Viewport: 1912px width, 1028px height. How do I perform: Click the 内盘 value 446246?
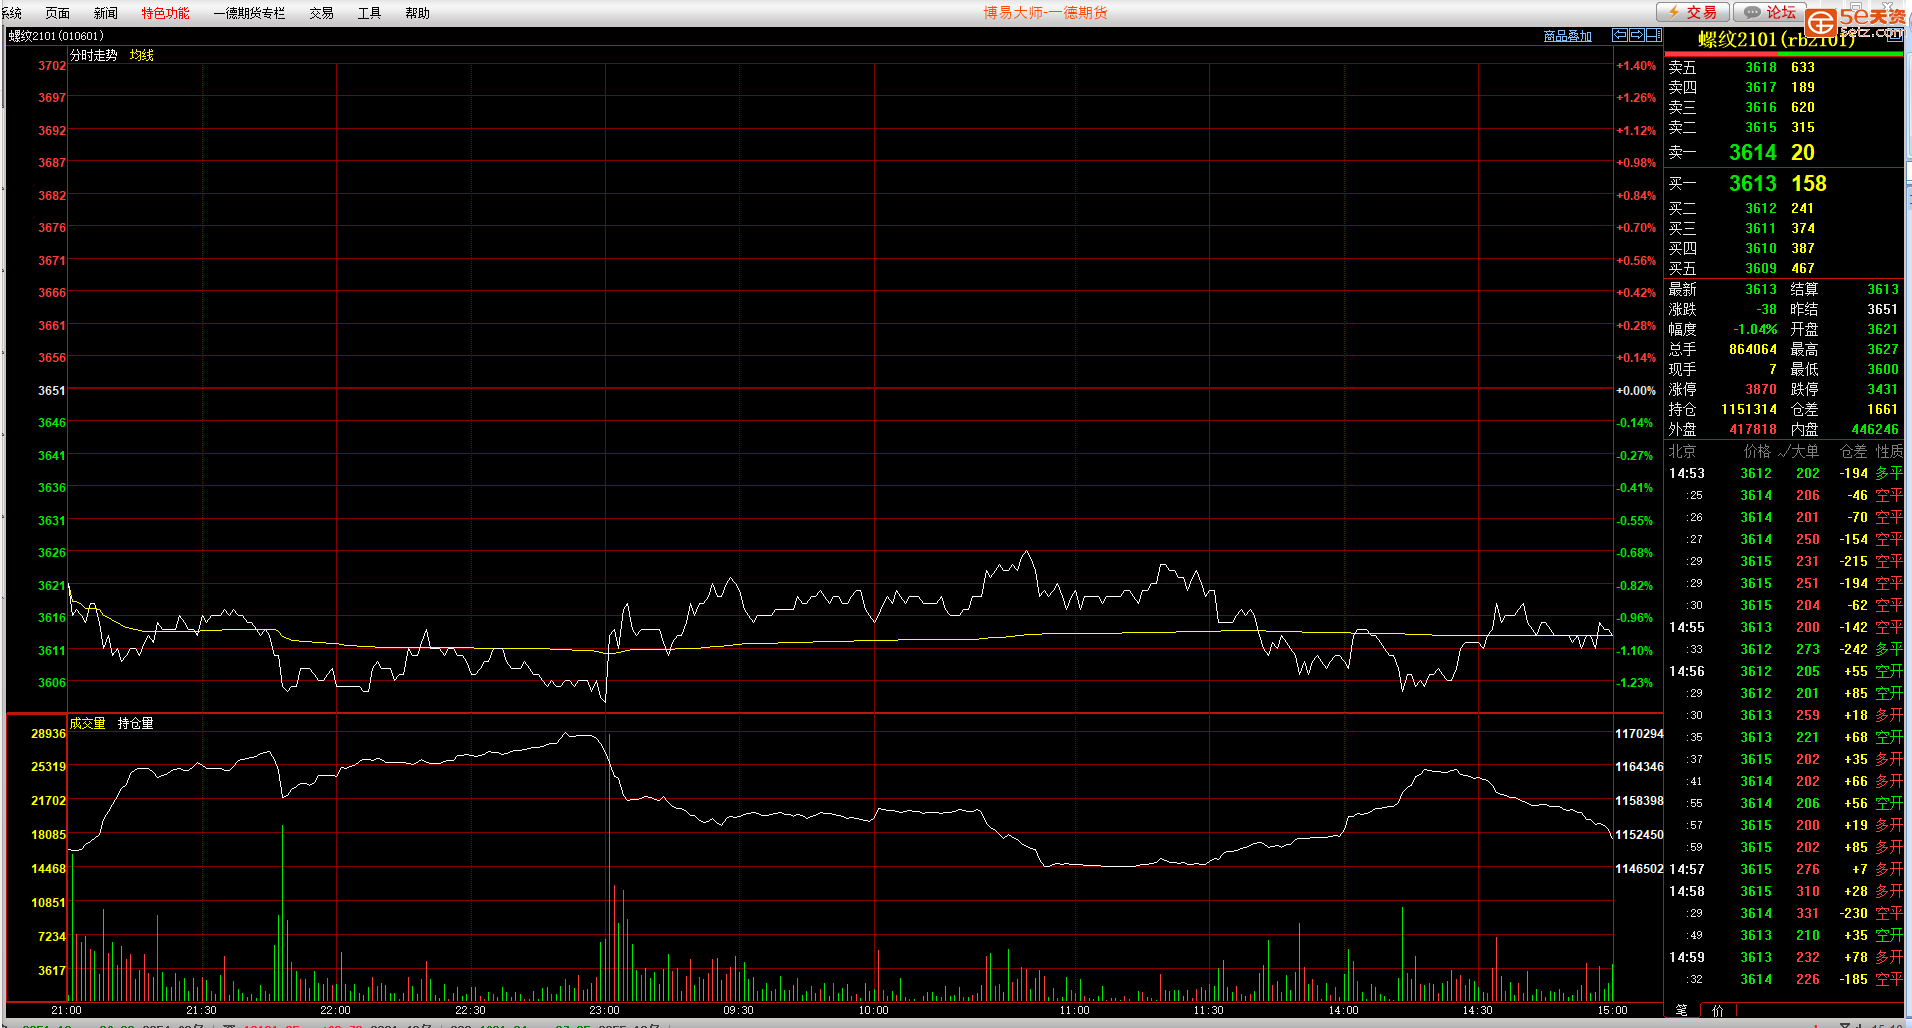pos(1874,429)
